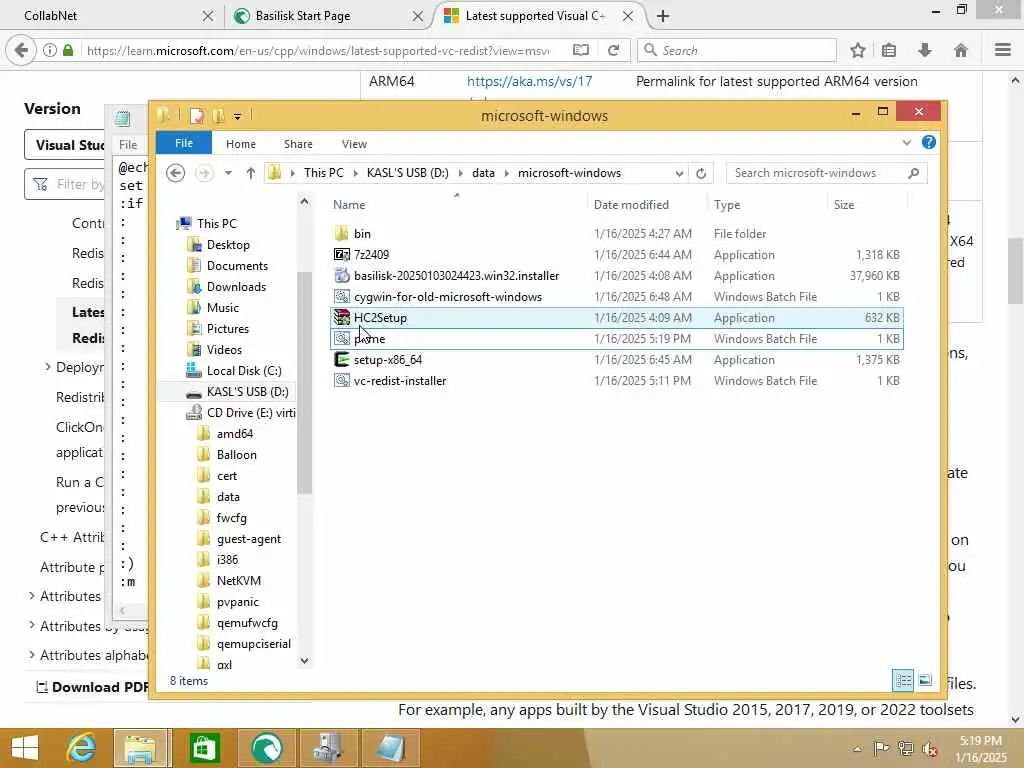
Task: Close the Basilisk Start Page tab
Action: coord(418,16)
